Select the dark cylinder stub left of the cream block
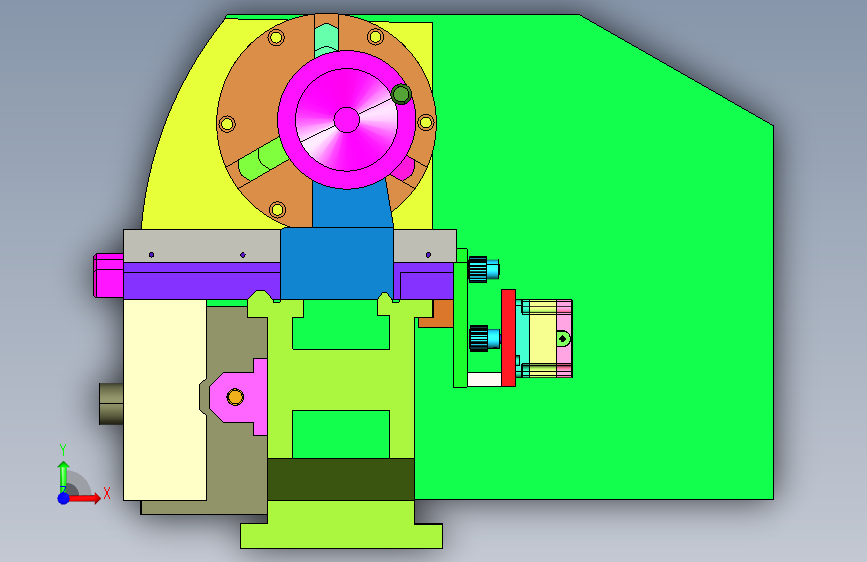867x562 pixels. click(111, 404)
